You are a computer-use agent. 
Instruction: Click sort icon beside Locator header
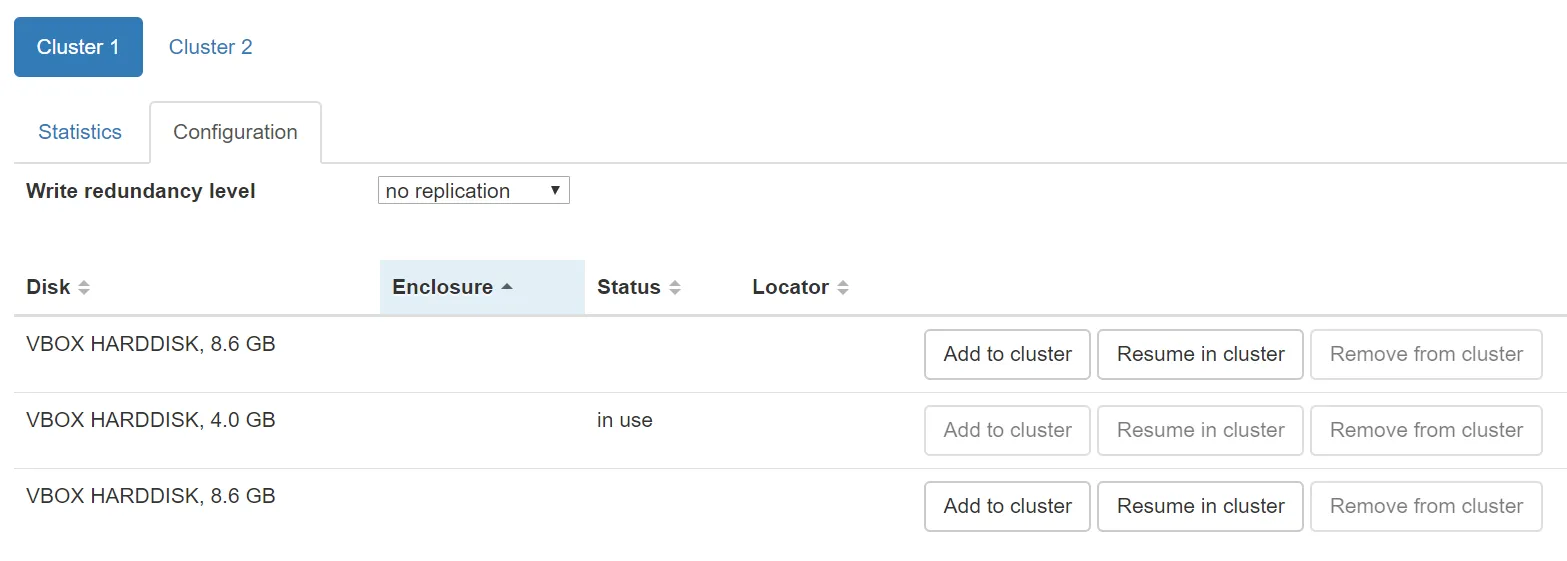[843, 288]
